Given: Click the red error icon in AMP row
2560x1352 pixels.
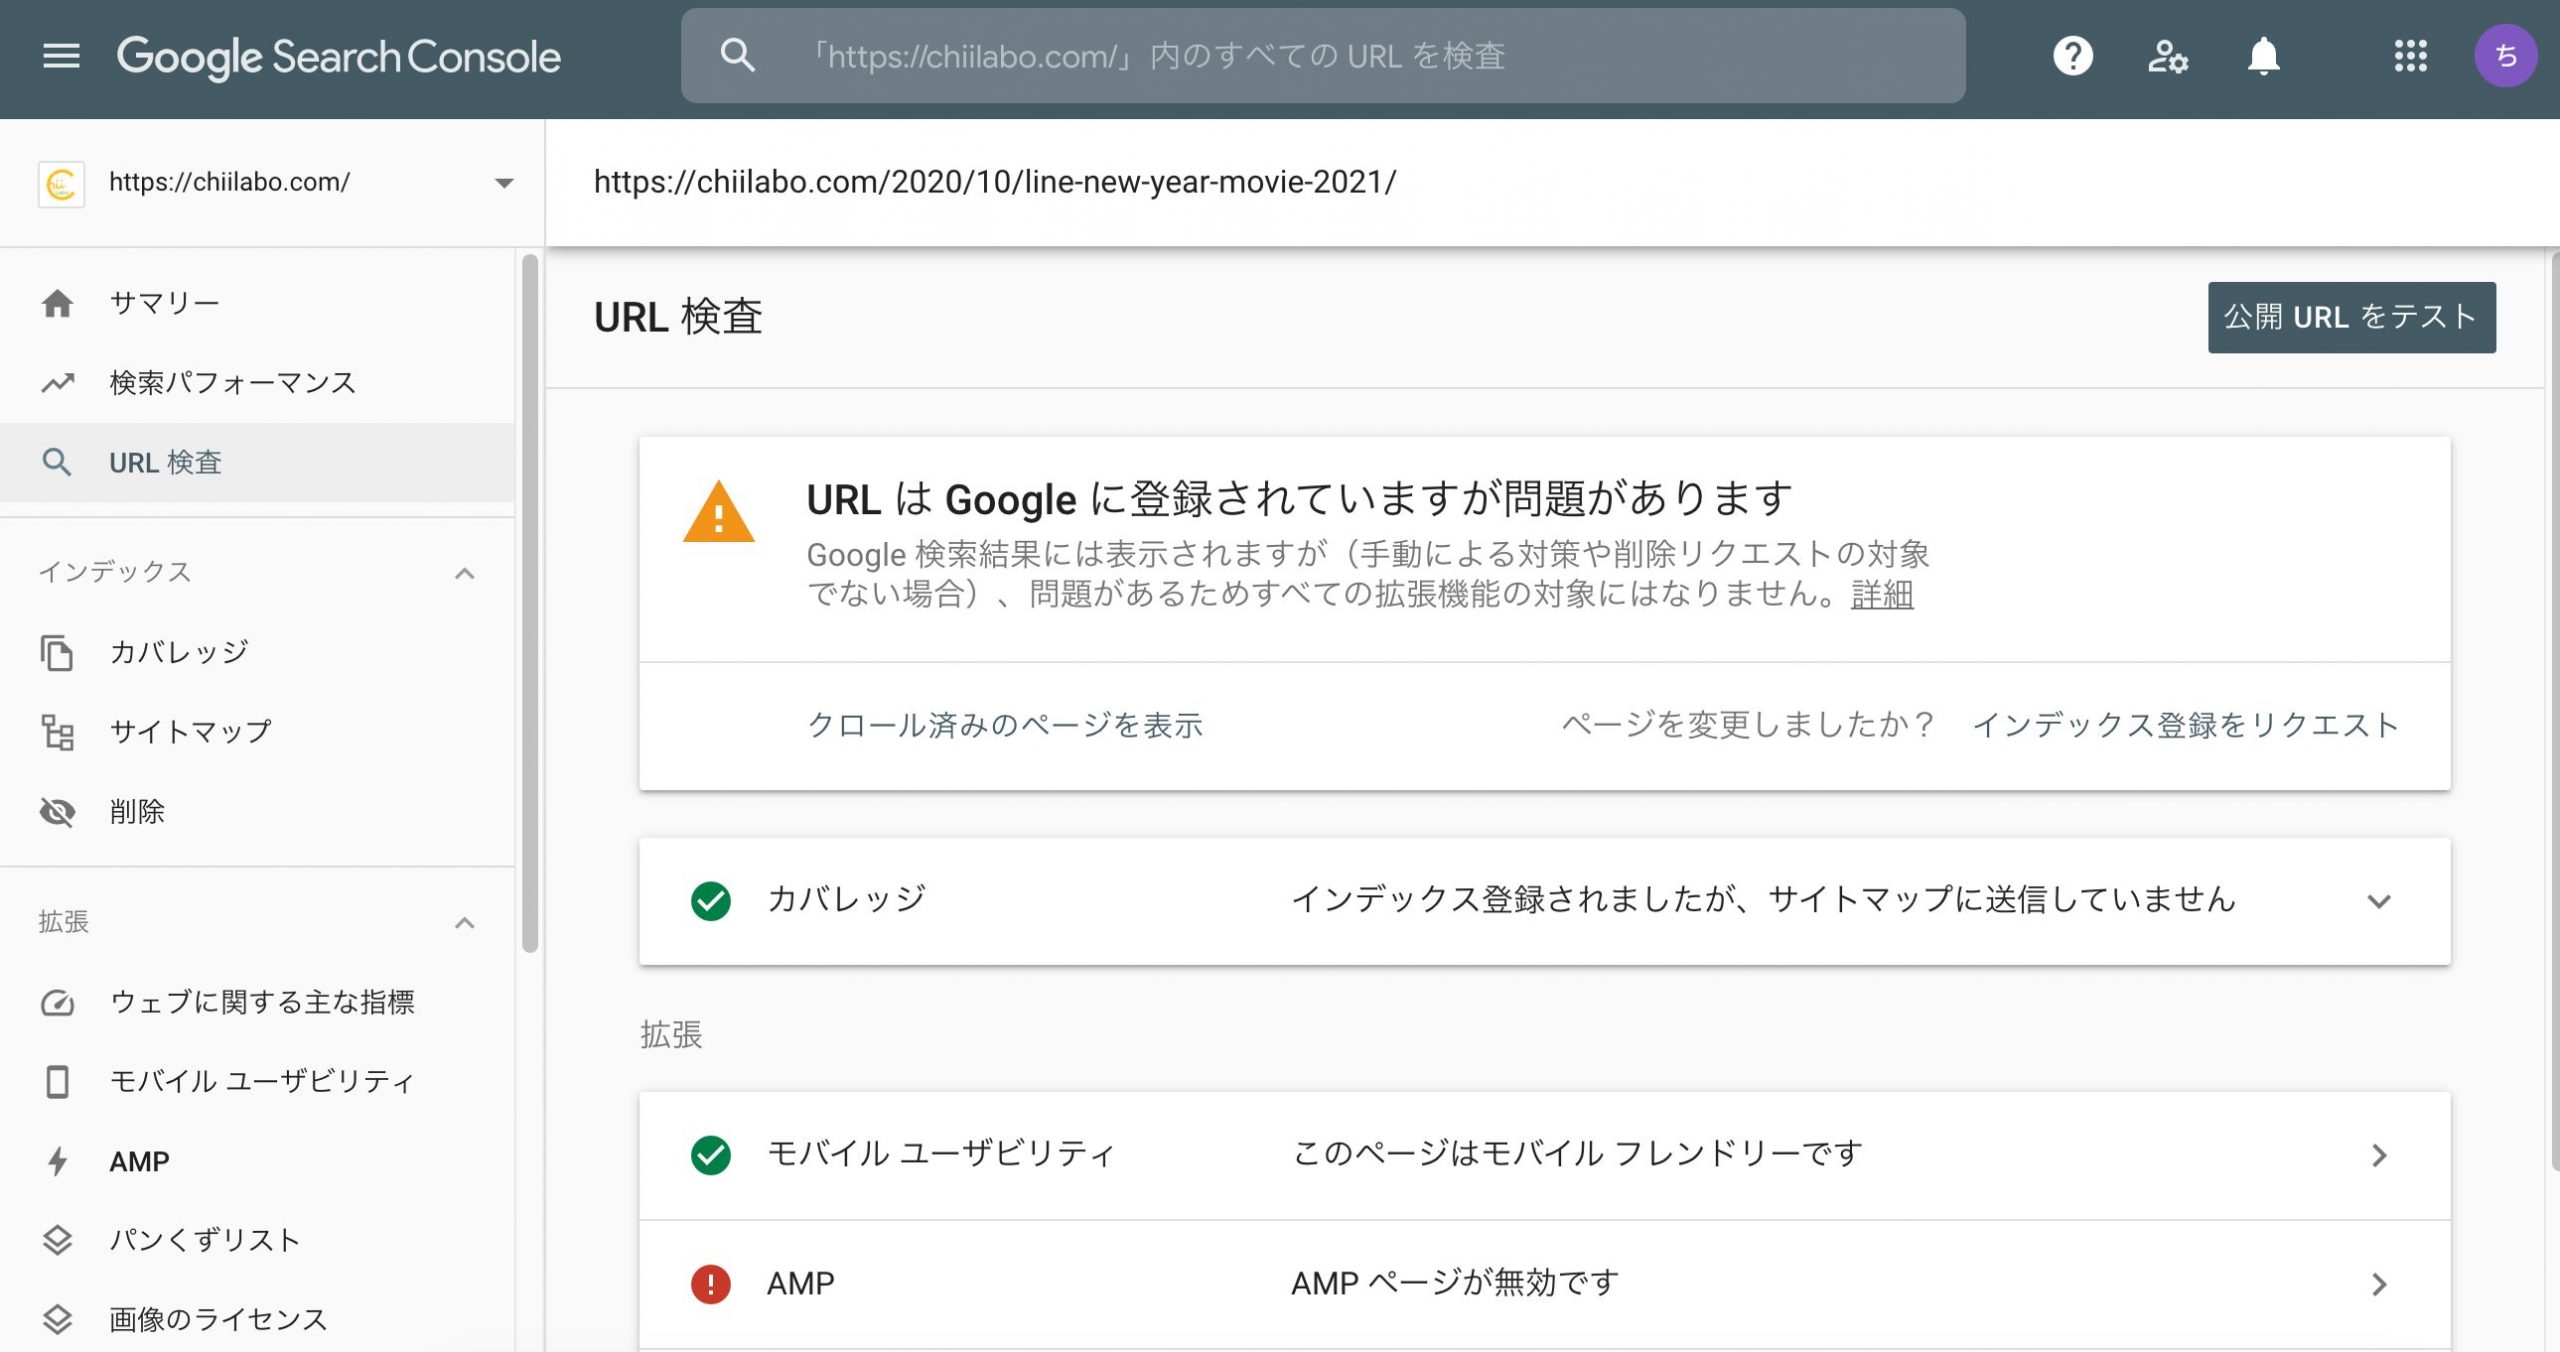Looking at the screenshot, I should (x=711, y=1284).
